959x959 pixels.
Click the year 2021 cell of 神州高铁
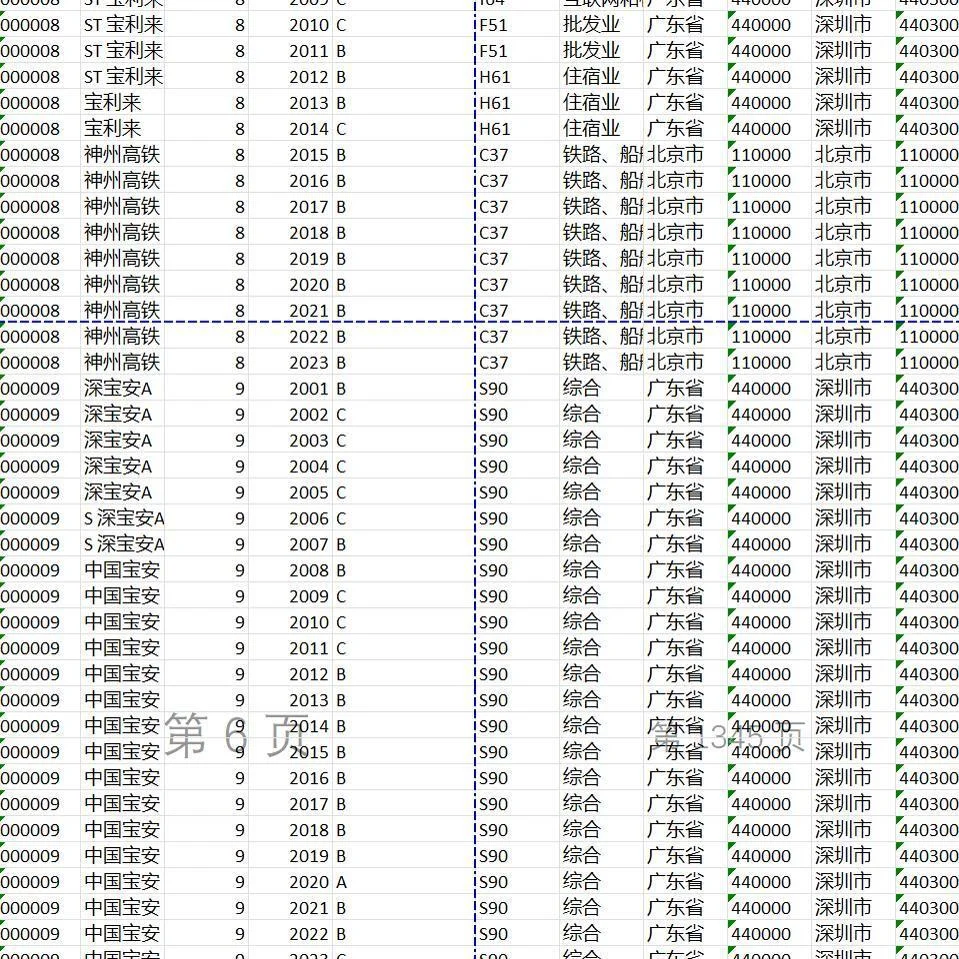click(291, 311)
